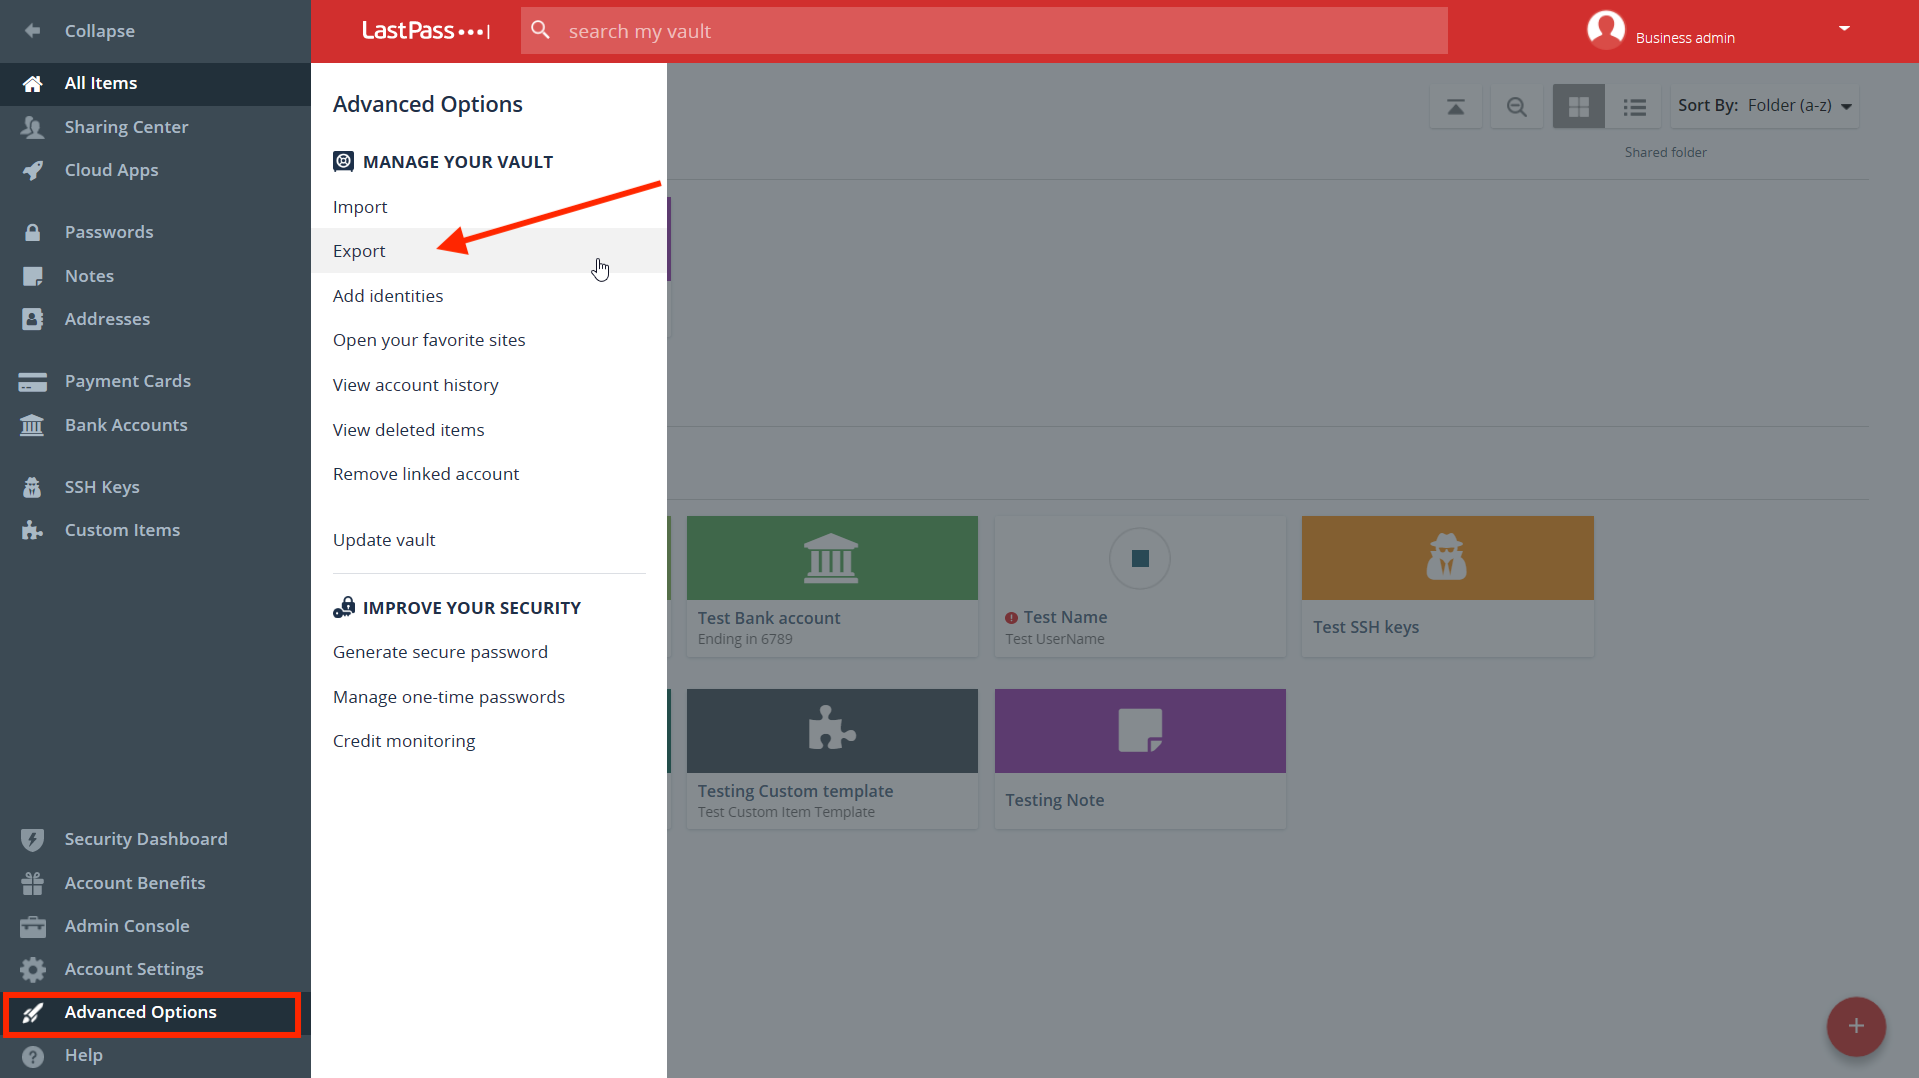Click the Sharing Center person icon
This screenshot has width=1919, height=1078.
(33, 127)
